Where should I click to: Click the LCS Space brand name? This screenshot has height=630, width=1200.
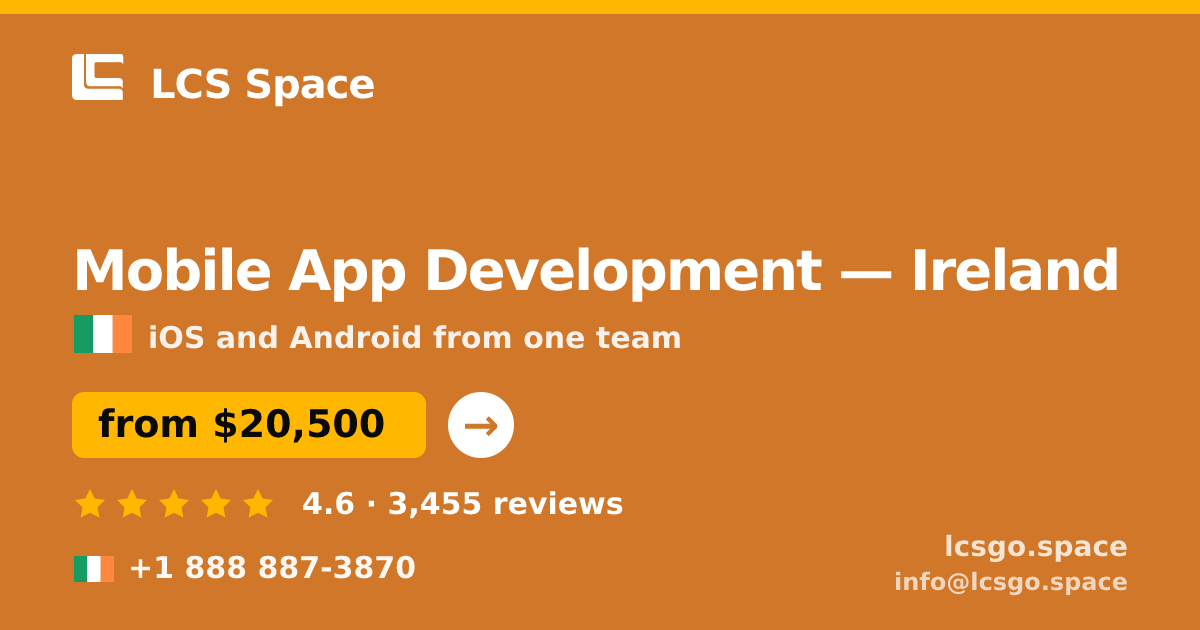262,84
